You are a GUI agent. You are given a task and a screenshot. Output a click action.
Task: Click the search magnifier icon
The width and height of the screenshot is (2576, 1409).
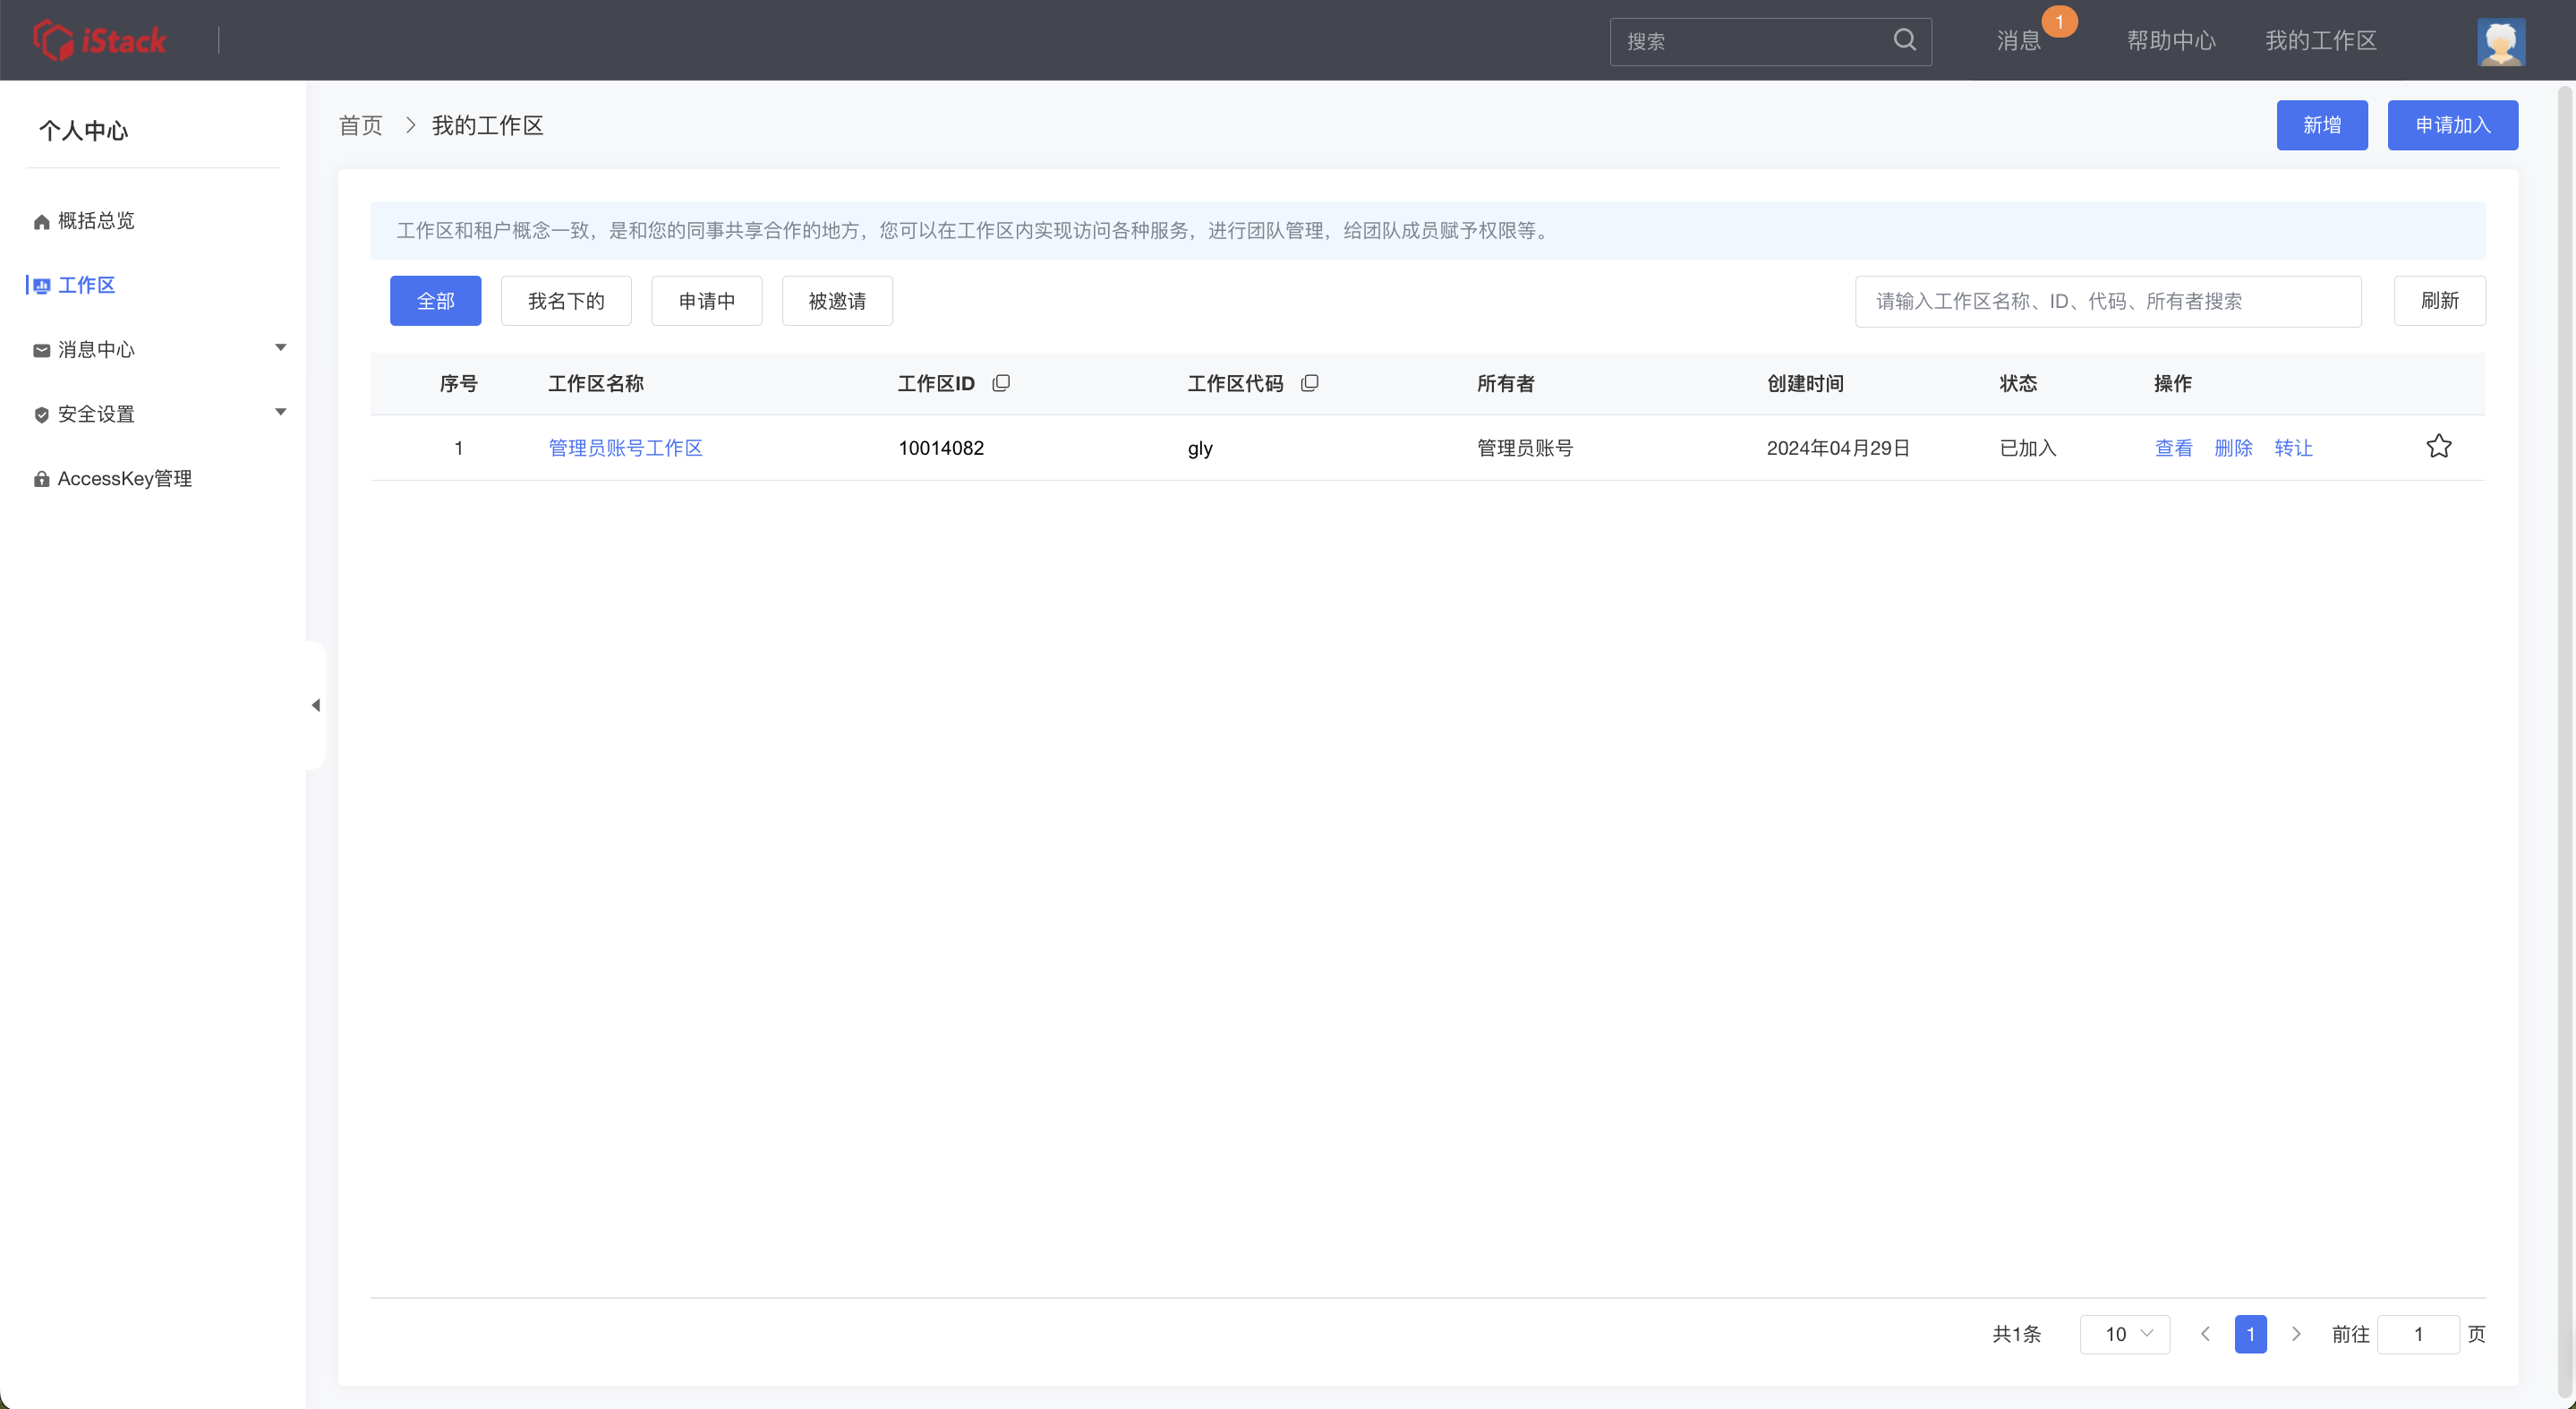pos(1905,40)
